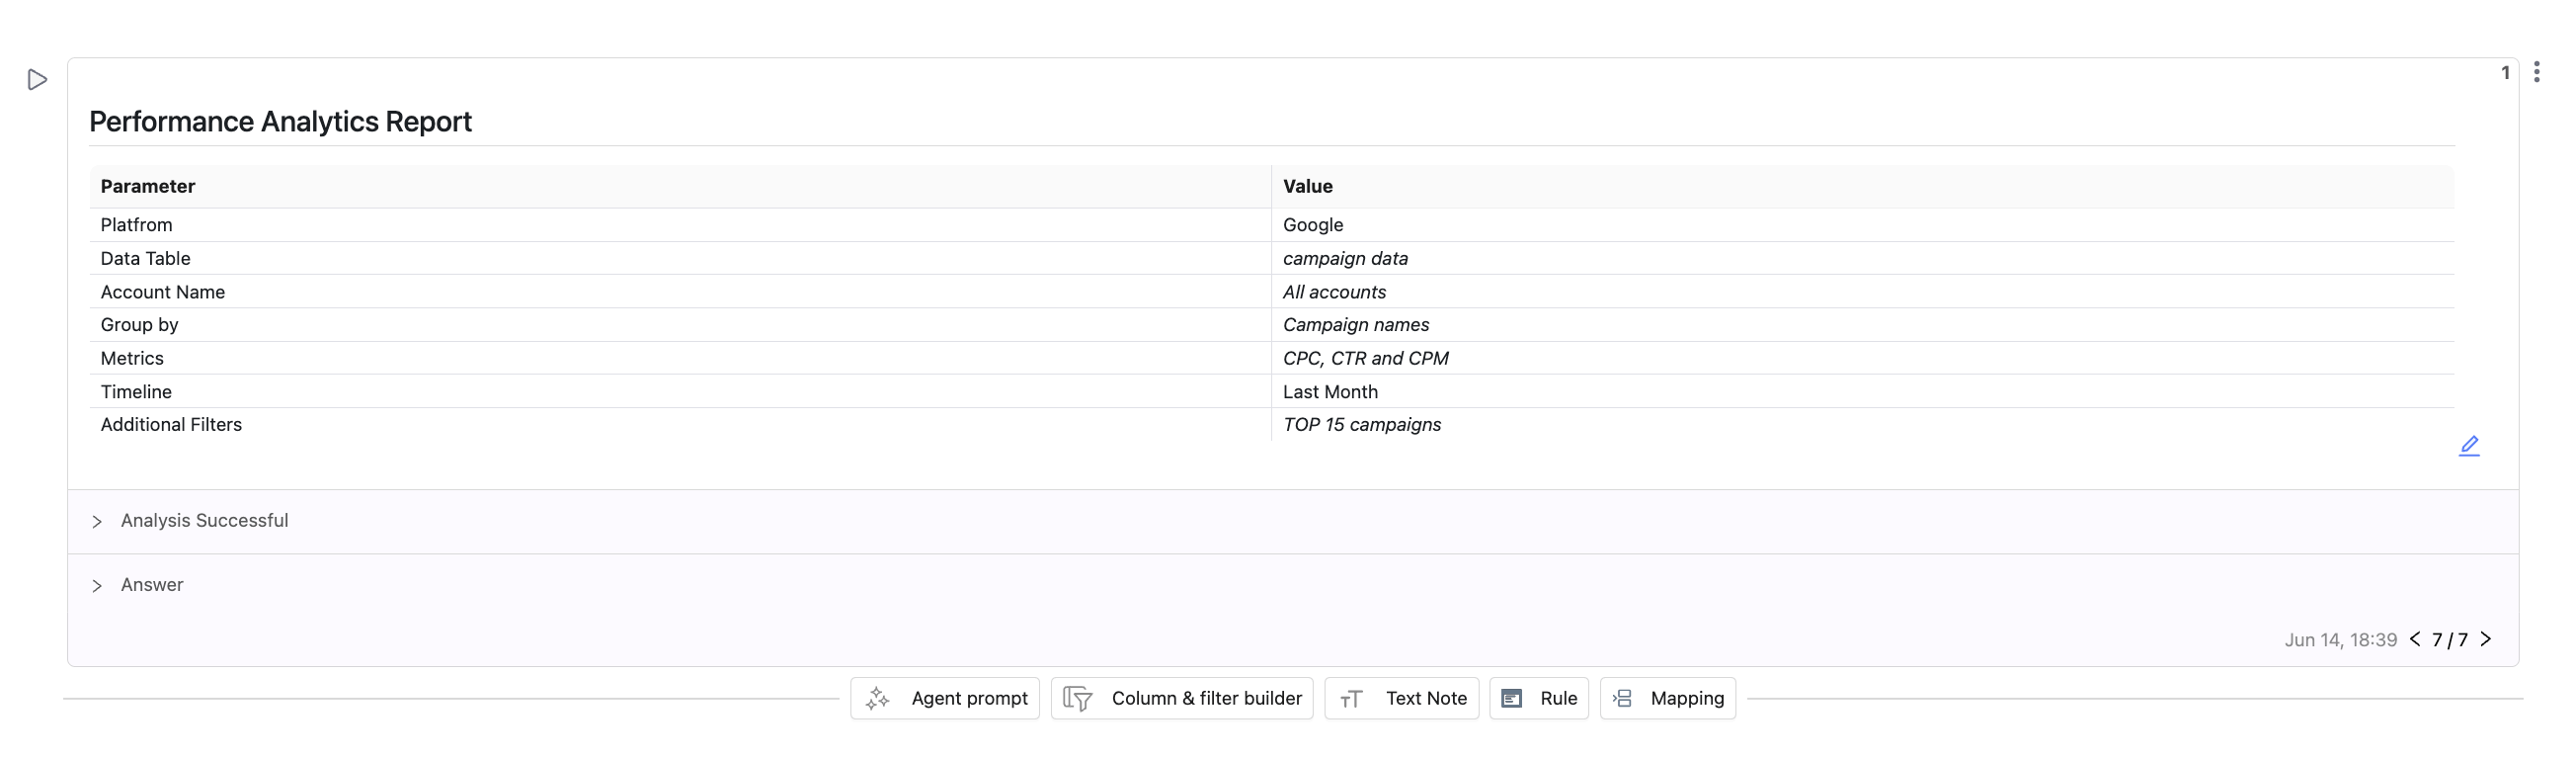Click the Jun 14, 18:39 timestamp

point(2341,640)
